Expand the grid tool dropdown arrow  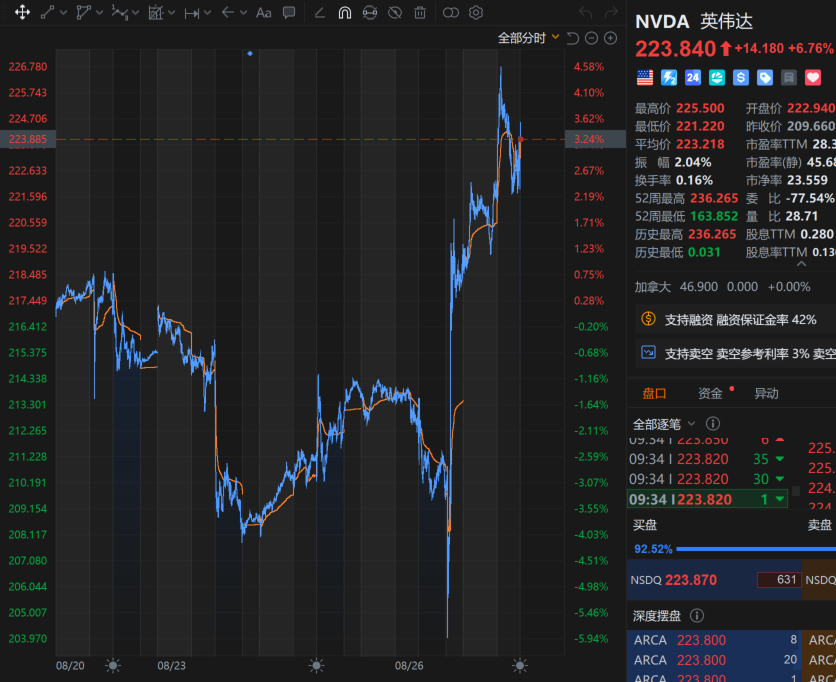click(171, 12)
